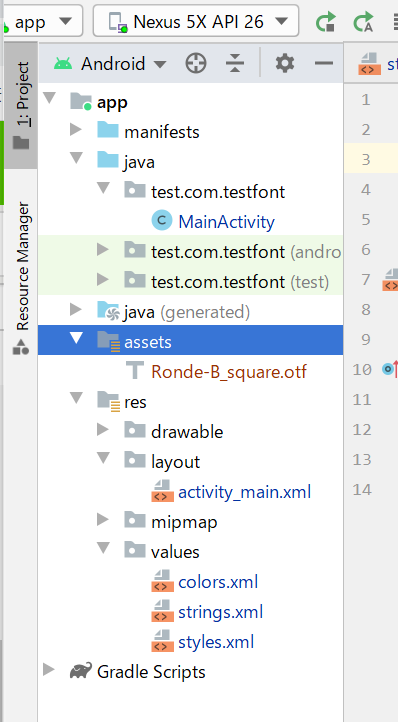This screenshot has height=722, width=398.
Task: Click the styles.xml file icon
Action: 163,641
